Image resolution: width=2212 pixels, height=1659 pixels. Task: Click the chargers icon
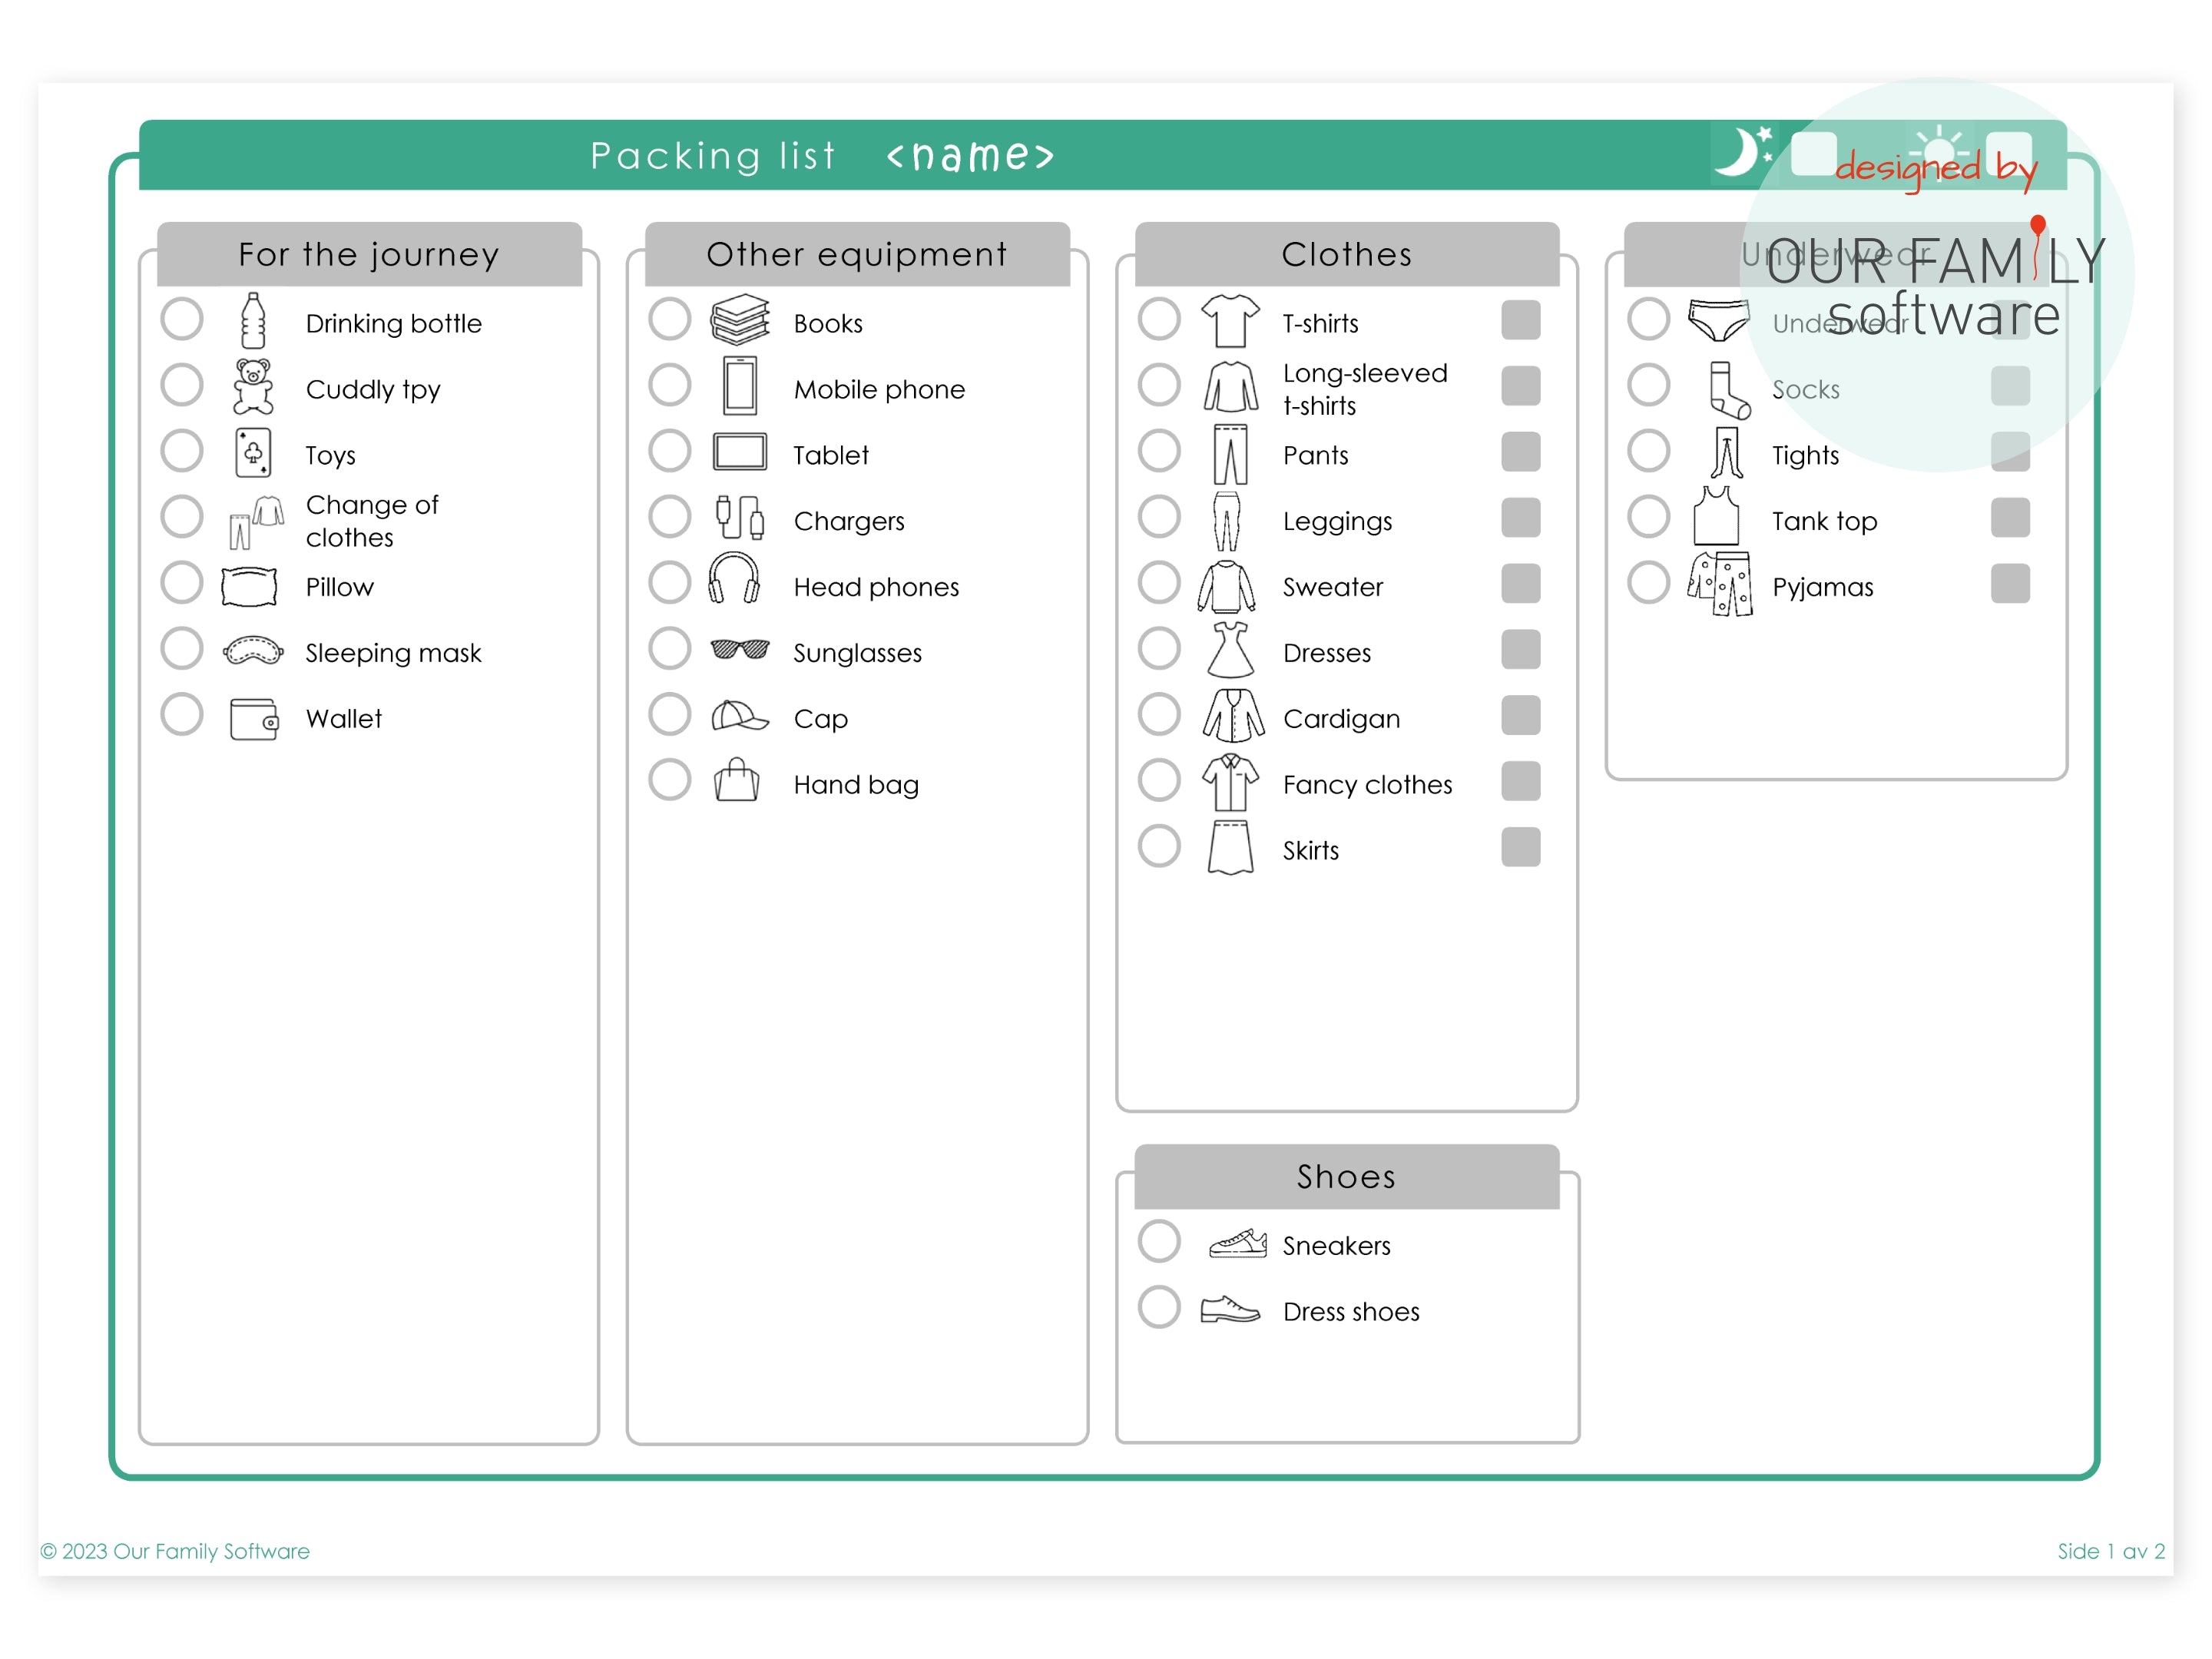coord(740,518)
